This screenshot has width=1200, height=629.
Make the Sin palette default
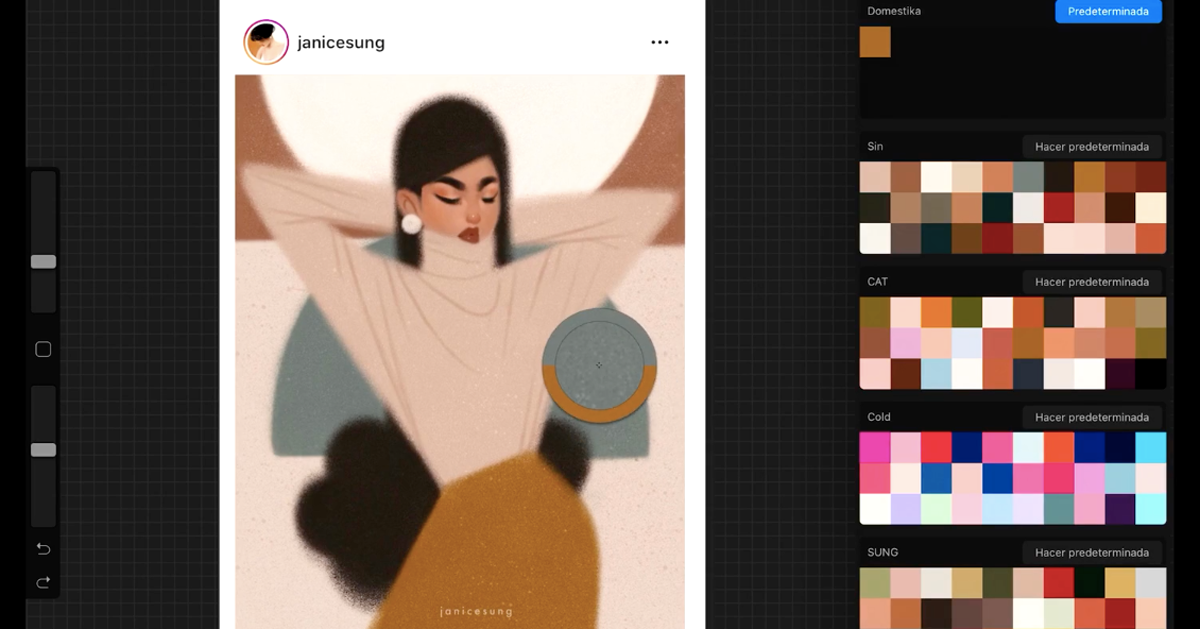tap(1092, 146)
